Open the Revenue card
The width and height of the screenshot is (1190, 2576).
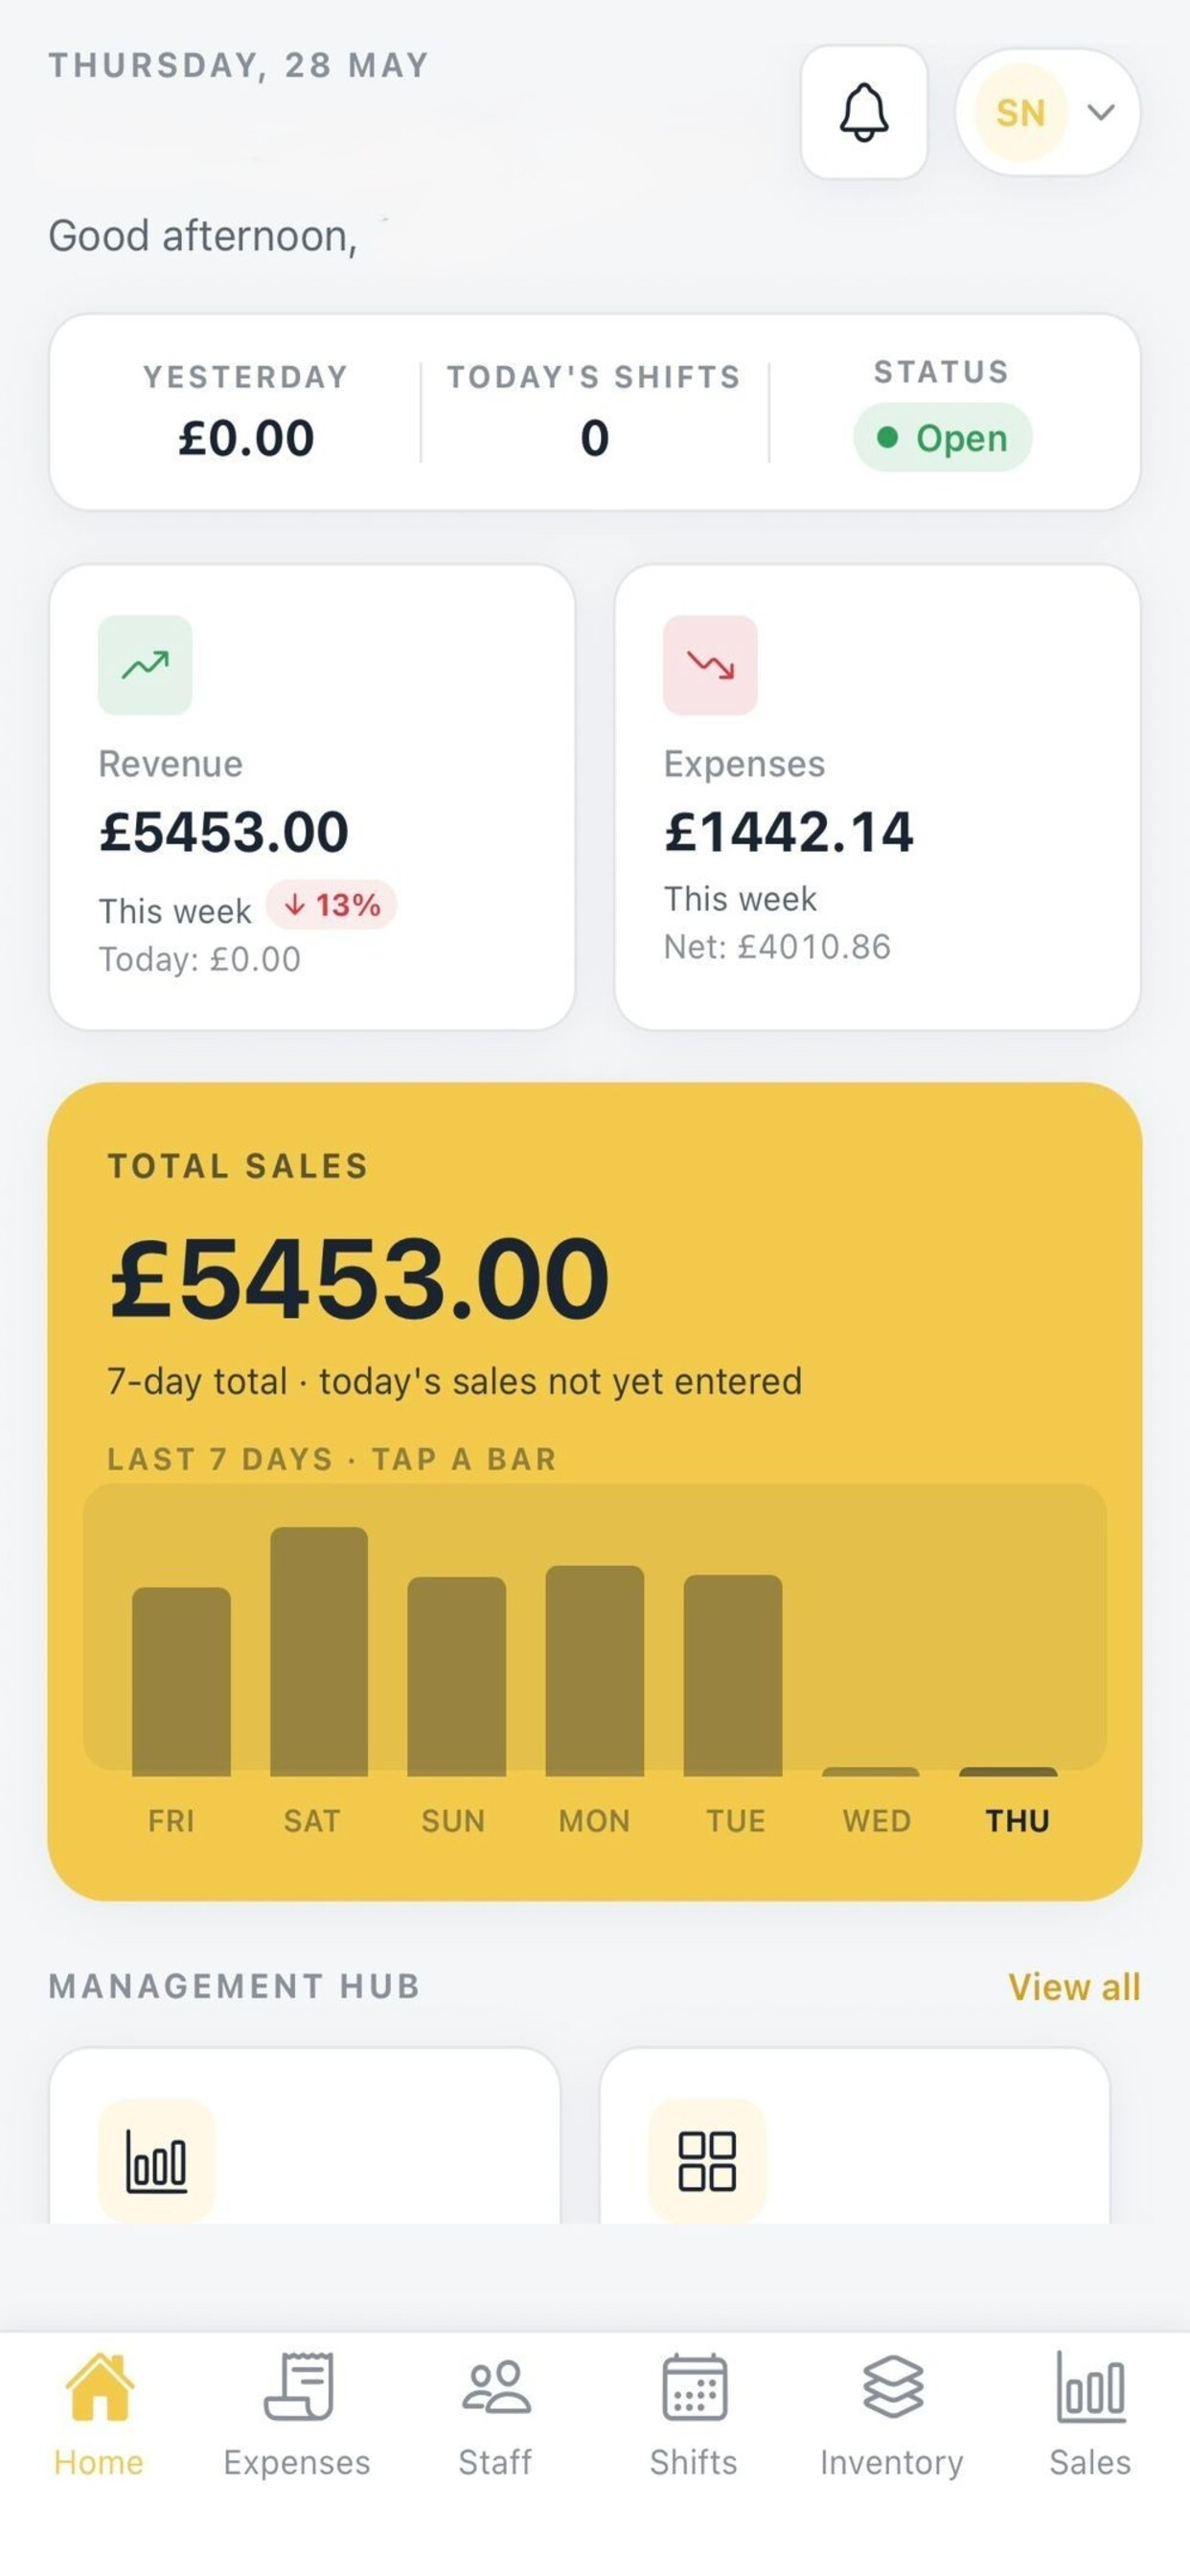click(x=312, y=797)
